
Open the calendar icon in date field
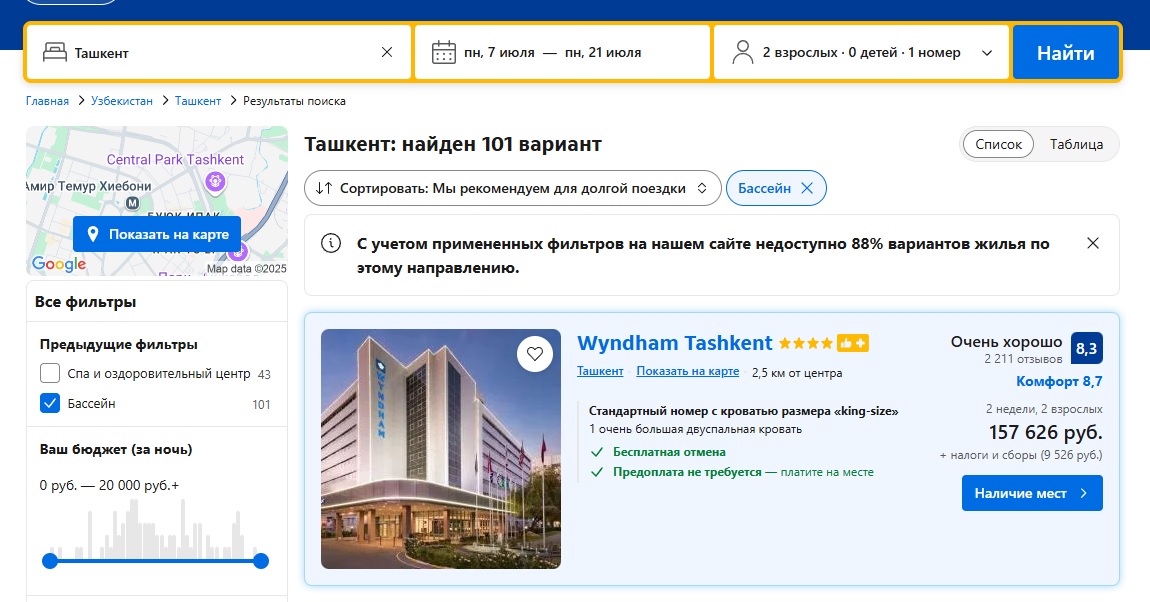[x=444, y=53]
